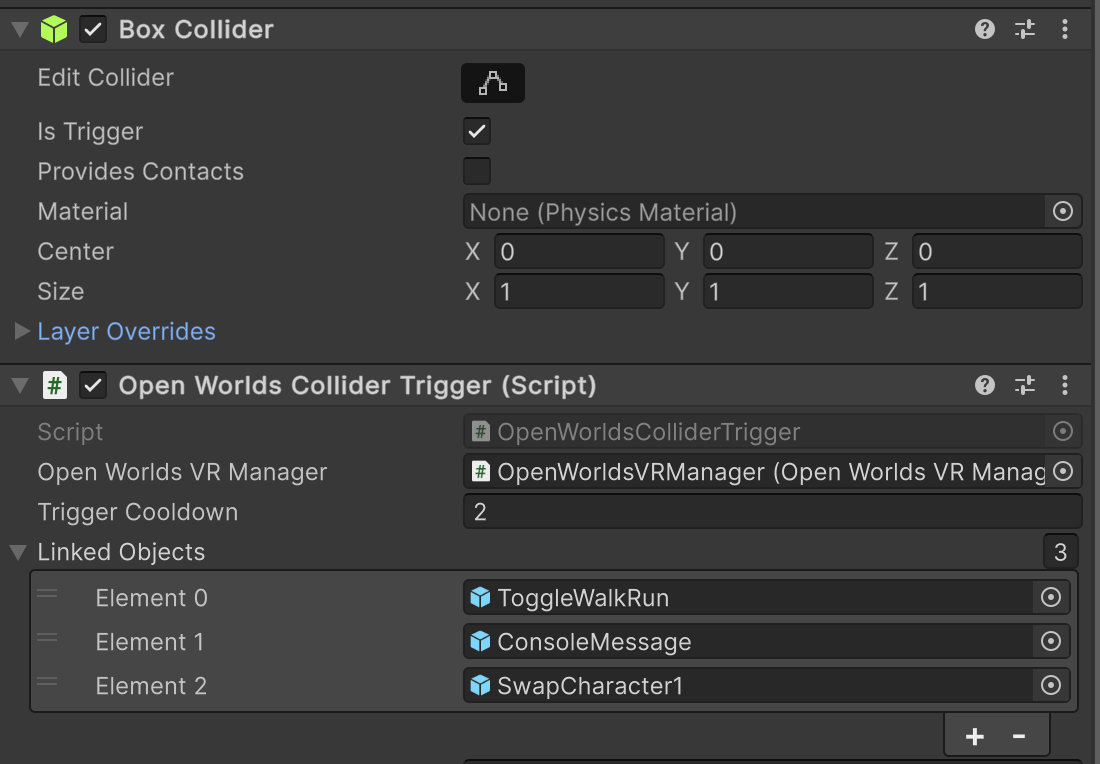The height and width of the screenshot is (764, 1100).
Task: Uncheck the Is Trigger checkbox
Action: pos(477,131)
